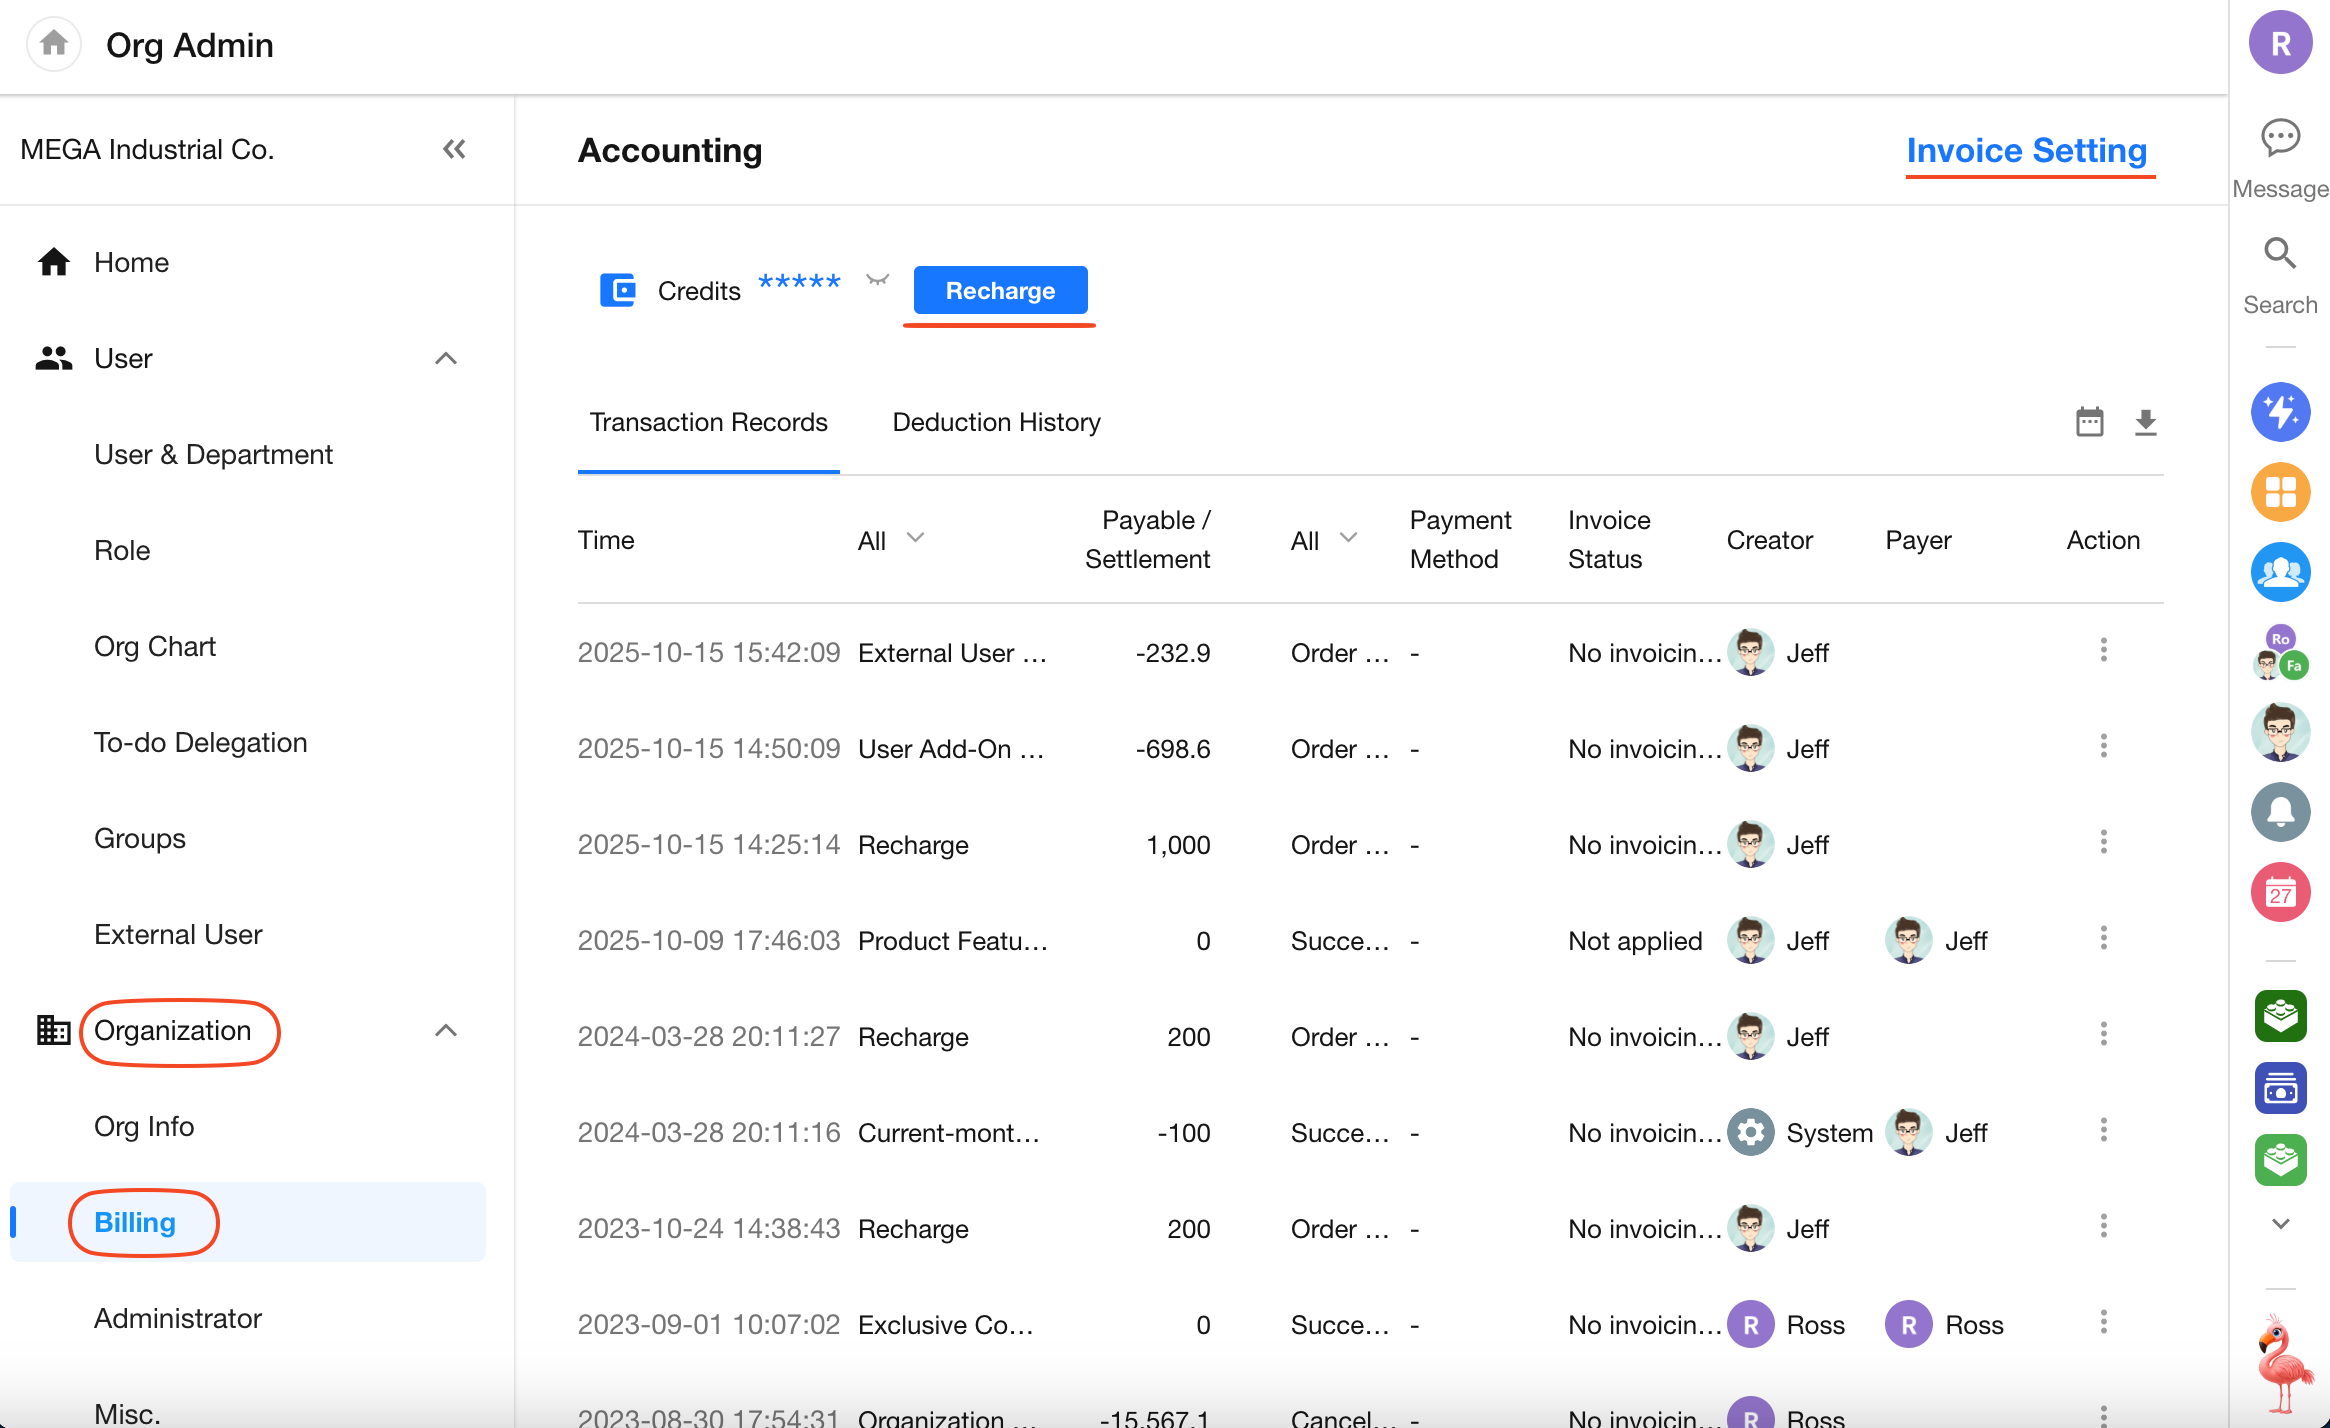Open actions menu for -232.9 transaction
Screen dimensions: 2330x1428
click(2103, 651)
